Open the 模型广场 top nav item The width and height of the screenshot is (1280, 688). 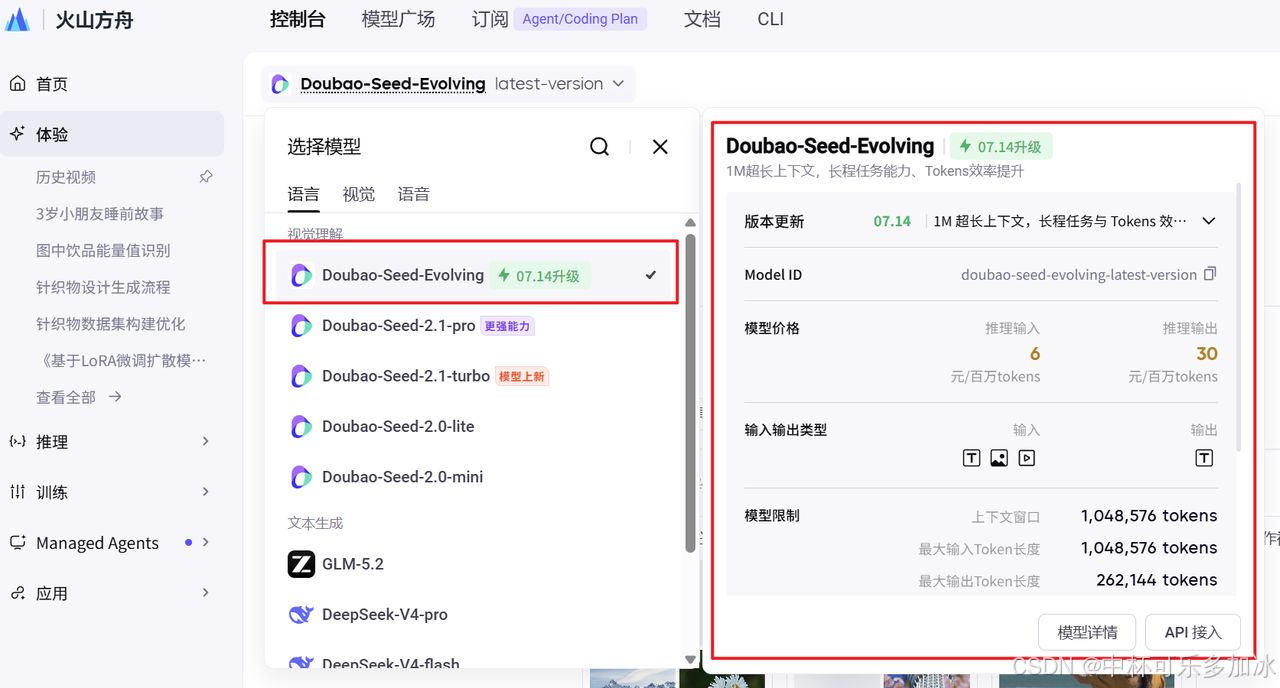399,19
